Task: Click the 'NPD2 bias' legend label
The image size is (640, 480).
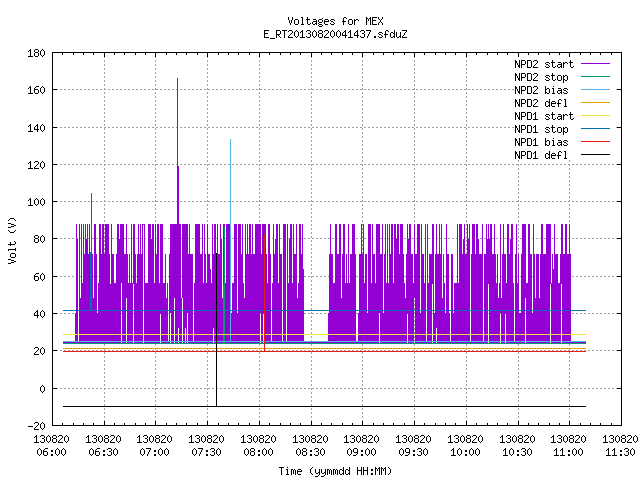Action: 541,90
